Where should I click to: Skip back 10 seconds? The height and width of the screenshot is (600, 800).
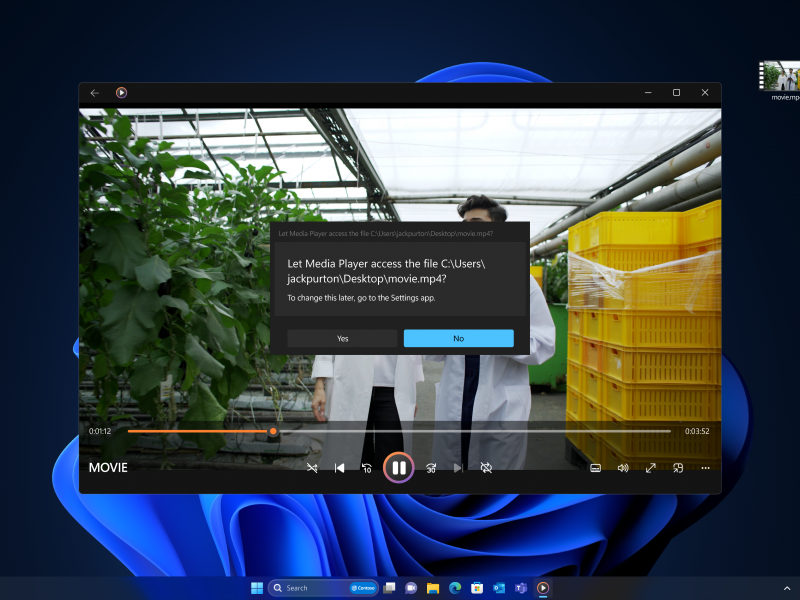pos(367,467)
